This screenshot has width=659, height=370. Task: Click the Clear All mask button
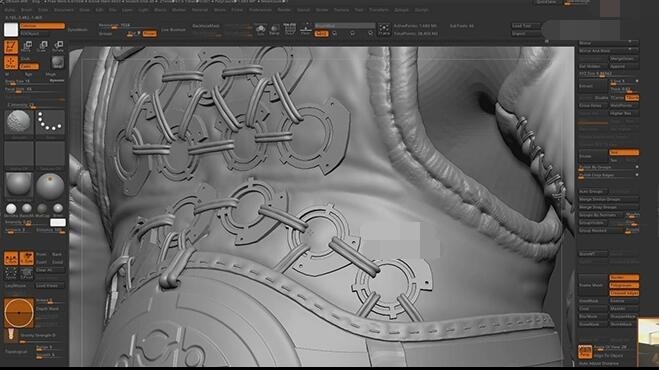coord(50,270)
